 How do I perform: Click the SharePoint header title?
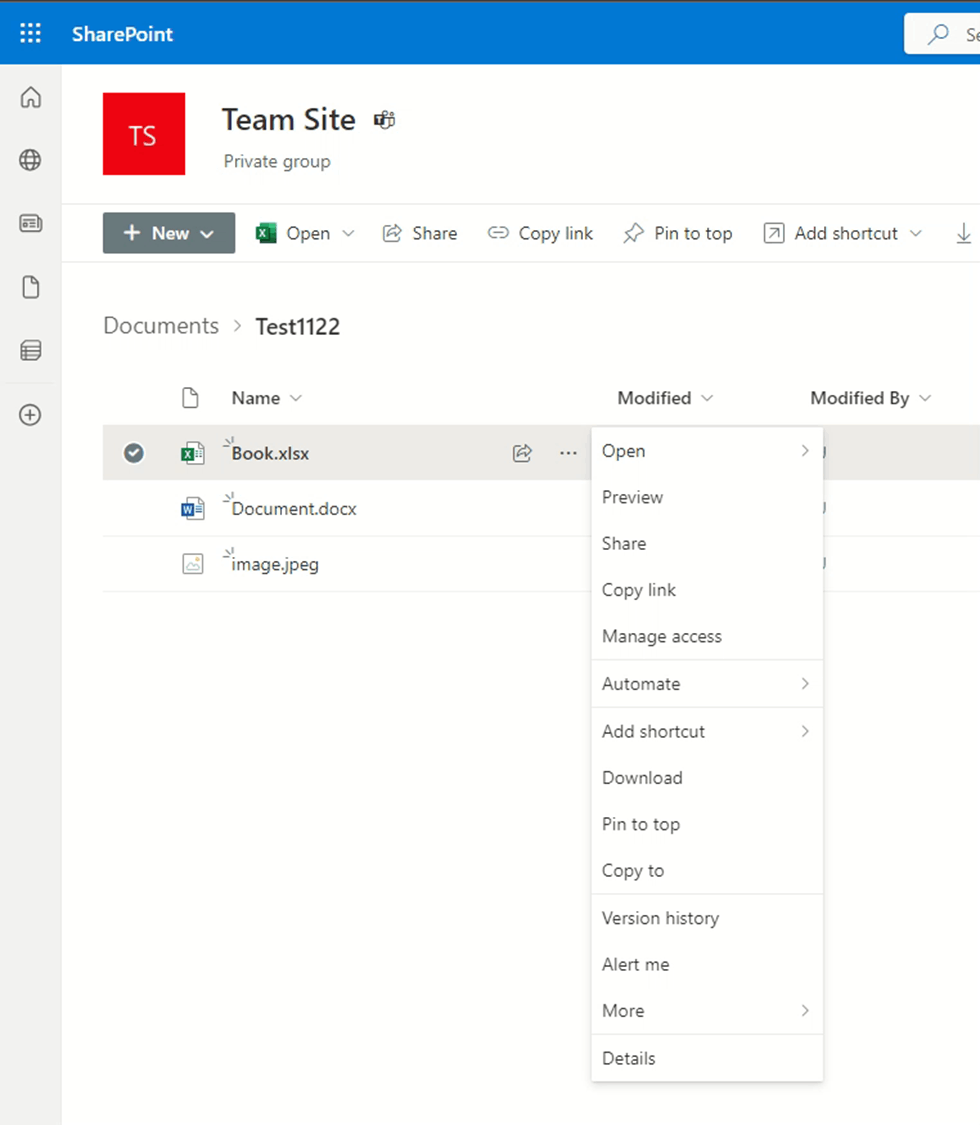(122, 34)
